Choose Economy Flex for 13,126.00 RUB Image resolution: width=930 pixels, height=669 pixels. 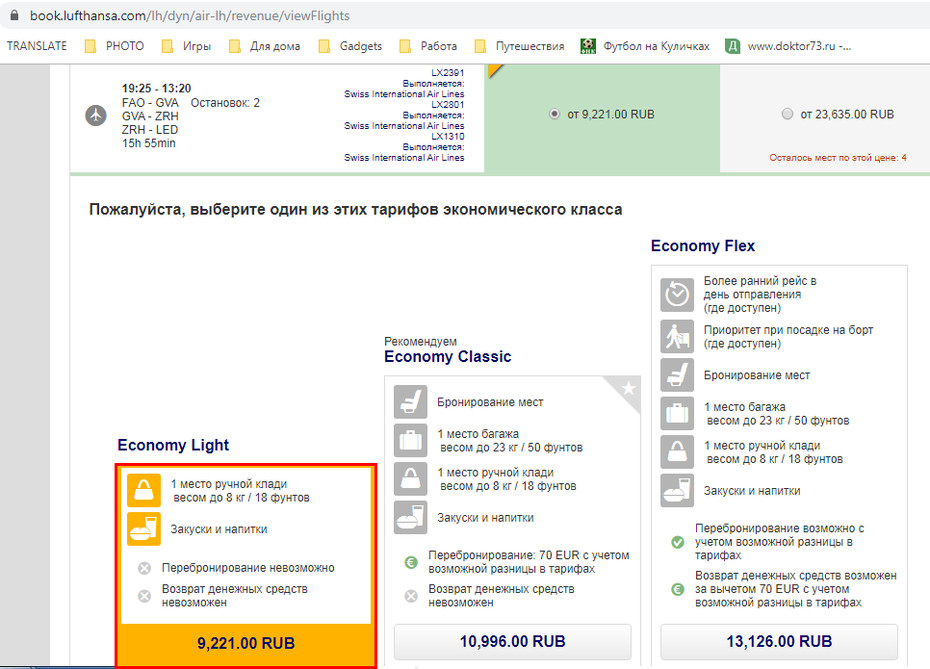[779, 641]
